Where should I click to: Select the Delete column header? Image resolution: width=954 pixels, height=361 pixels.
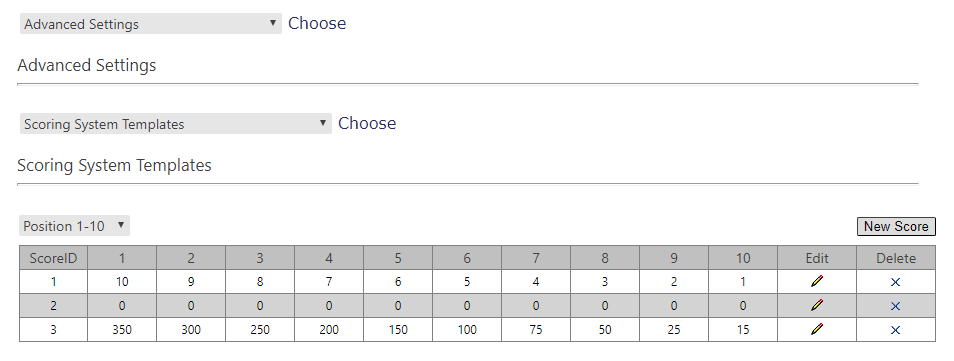click(x=896, y=258)
